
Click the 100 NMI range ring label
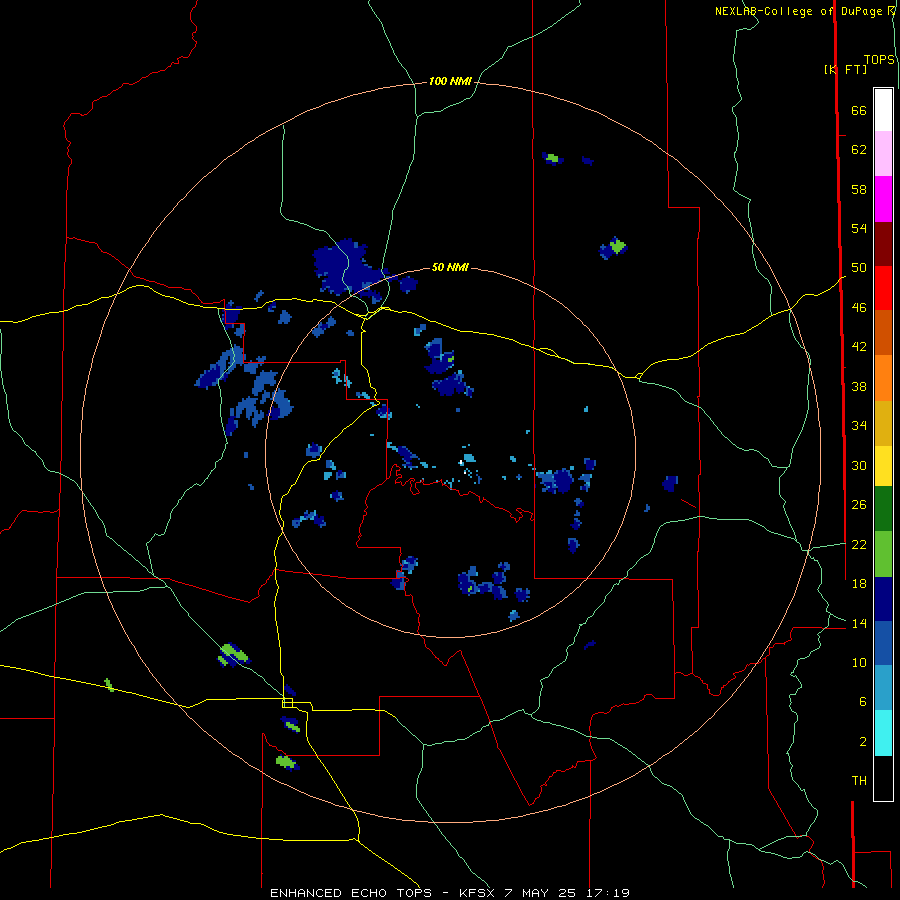click(x=450, y=82)
